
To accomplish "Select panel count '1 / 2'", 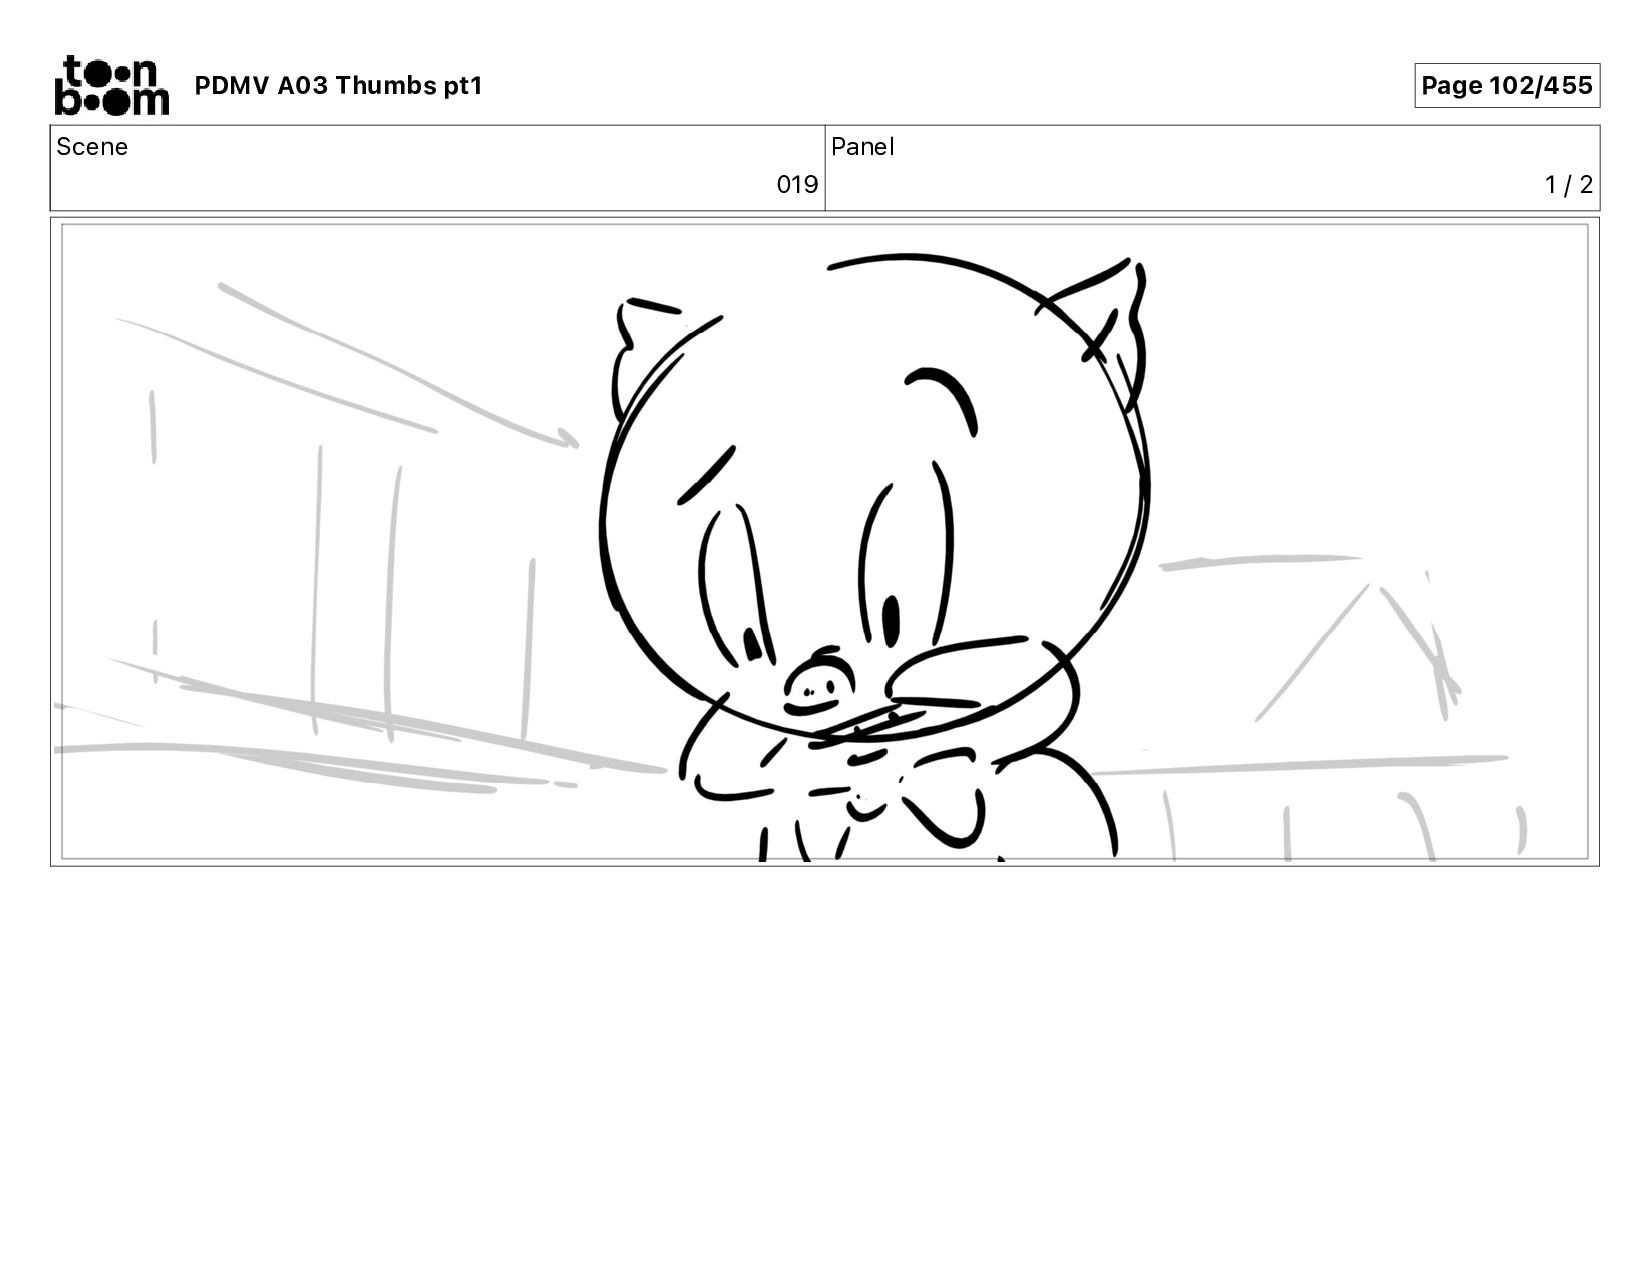I will coord(1568,185).
